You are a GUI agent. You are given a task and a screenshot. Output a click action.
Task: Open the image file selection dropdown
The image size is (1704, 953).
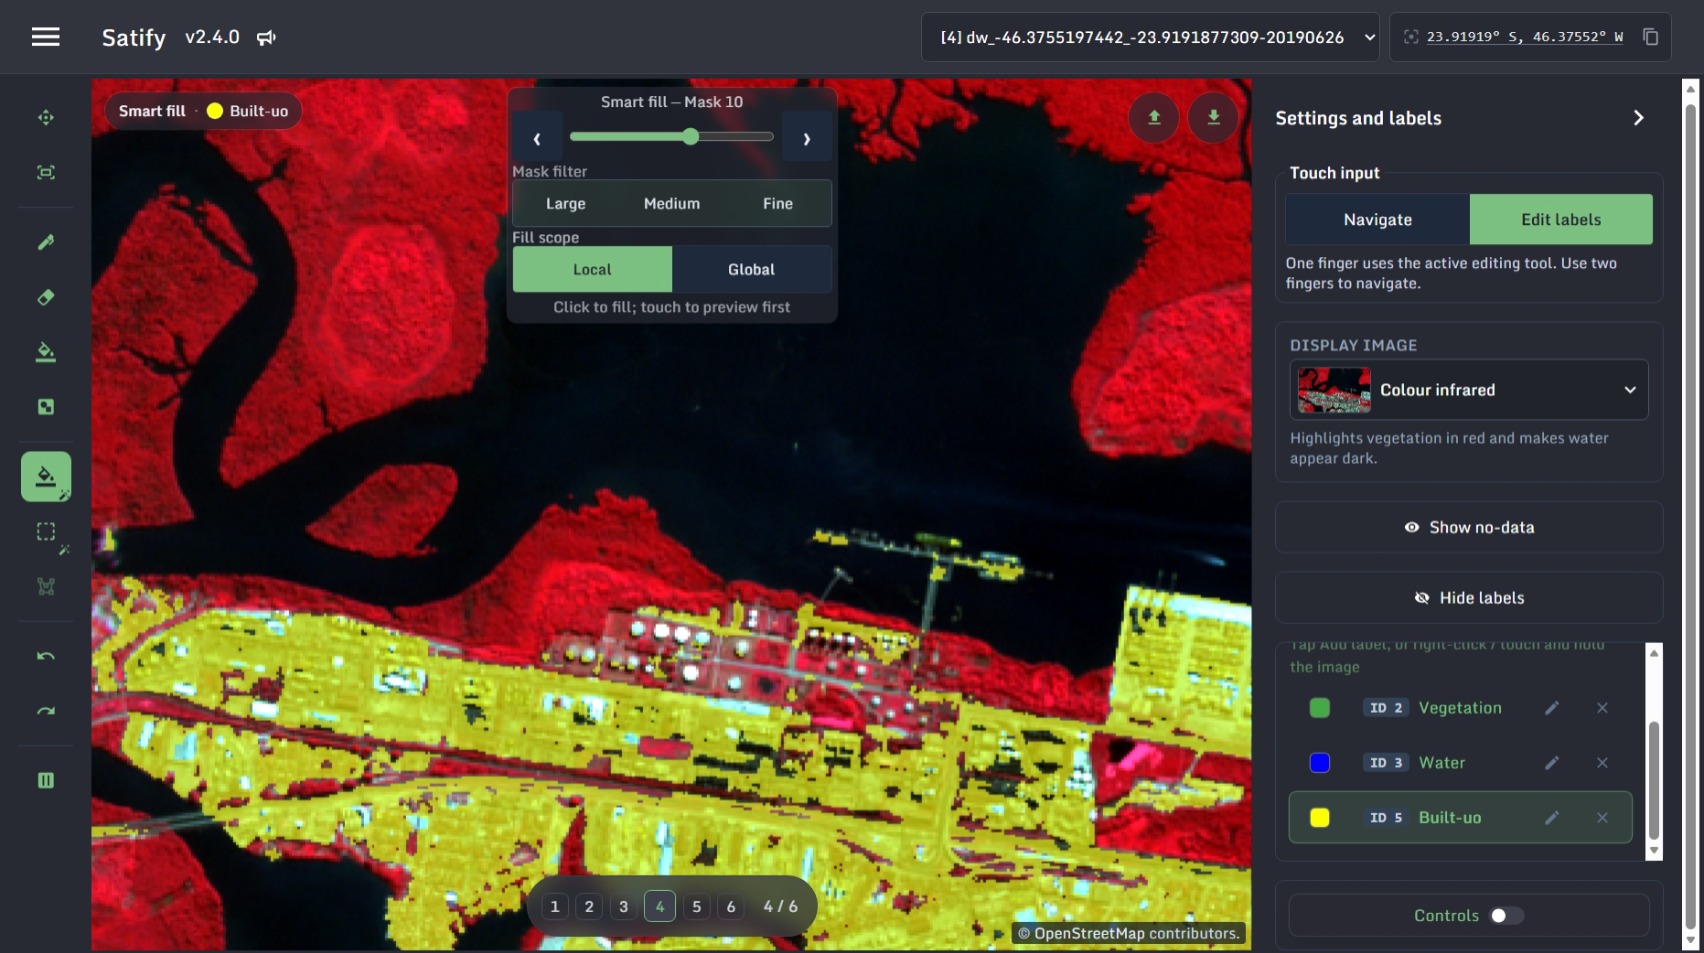point(1150,37)
